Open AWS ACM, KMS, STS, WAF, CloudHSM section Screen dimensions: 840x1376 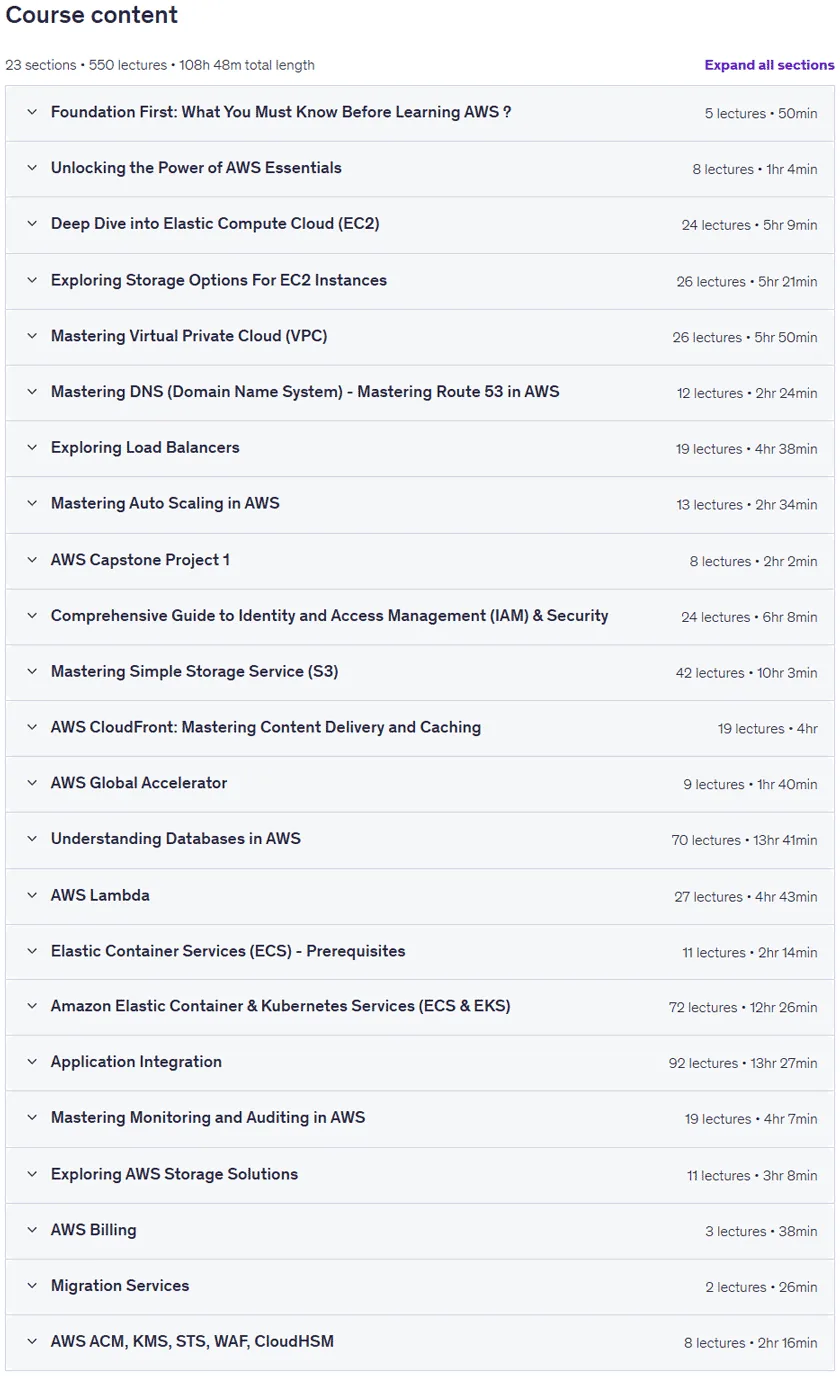coord(420,1342)
